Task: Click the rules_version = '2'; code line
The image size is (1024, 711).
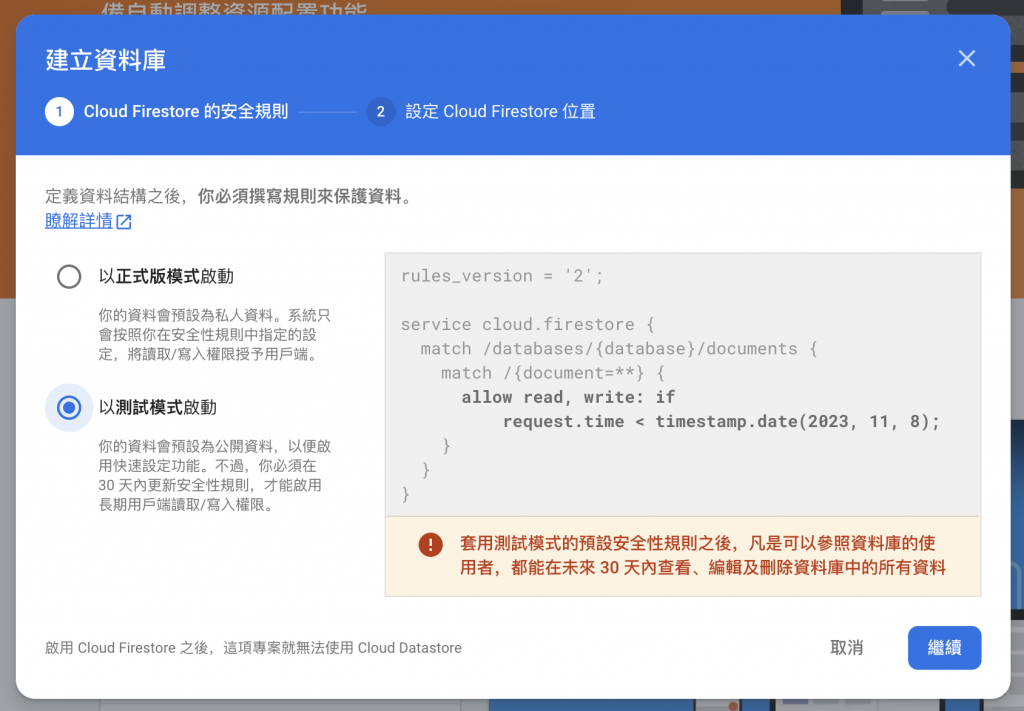Action: (502, 276)
